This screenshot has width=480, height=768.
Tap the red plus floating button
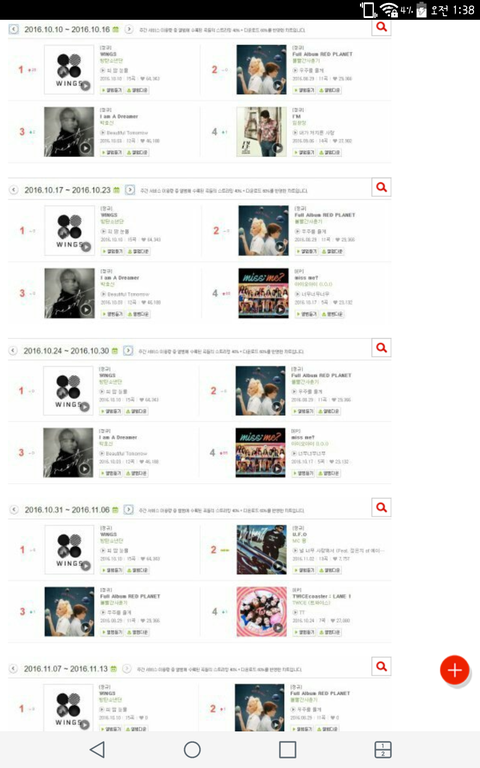click(x=455, y=670)
